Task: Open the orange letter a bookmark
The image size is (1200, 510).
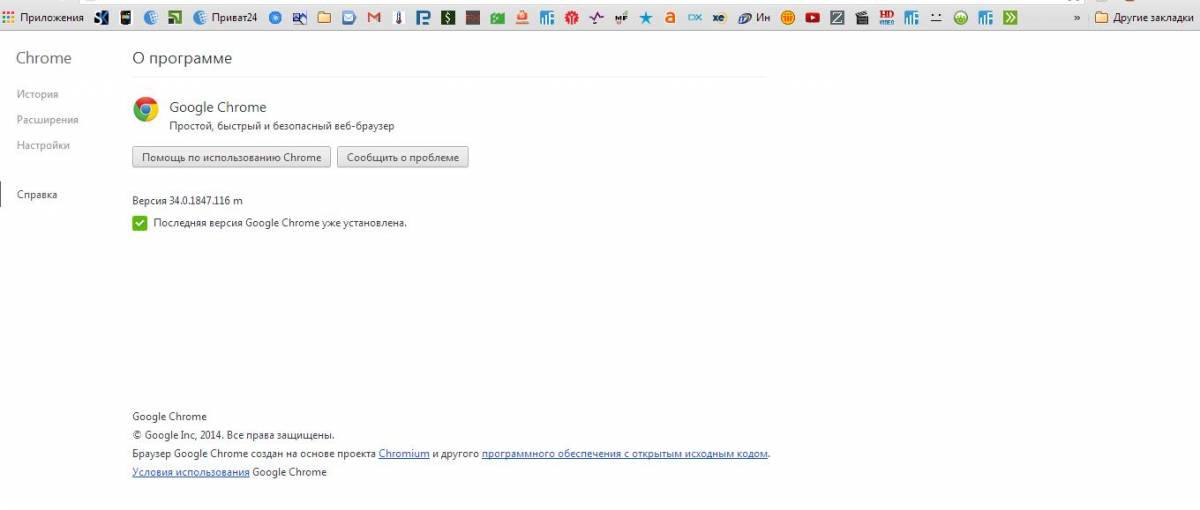Action: (670, 17)
